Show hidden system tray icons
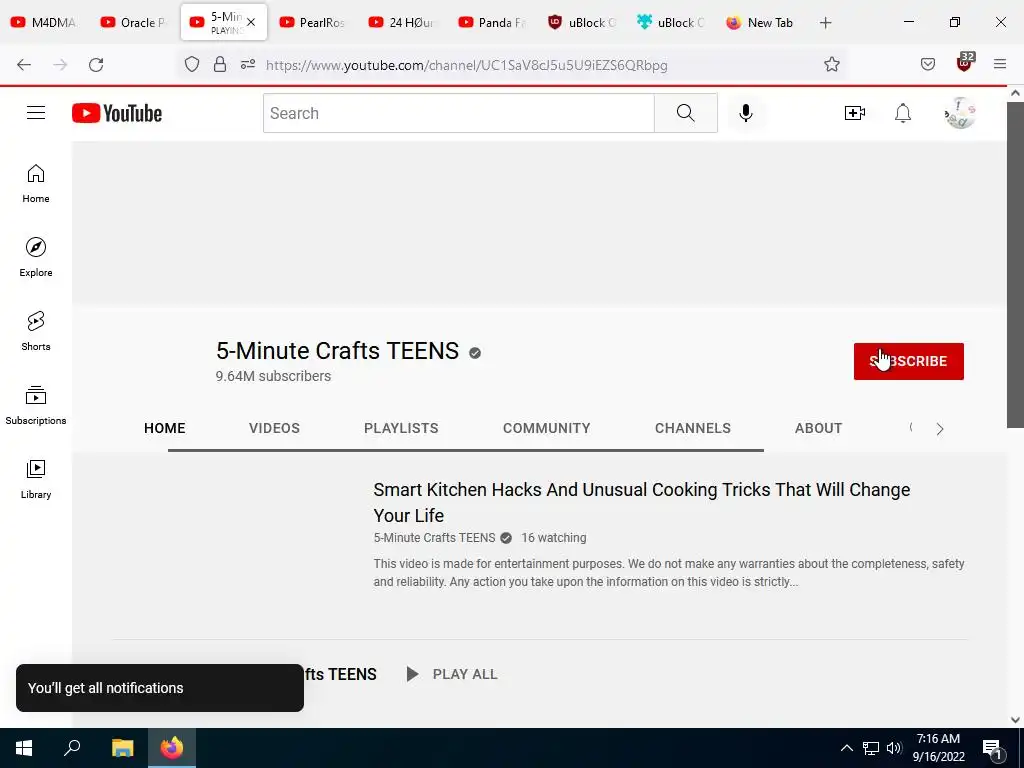 [846, 748]
